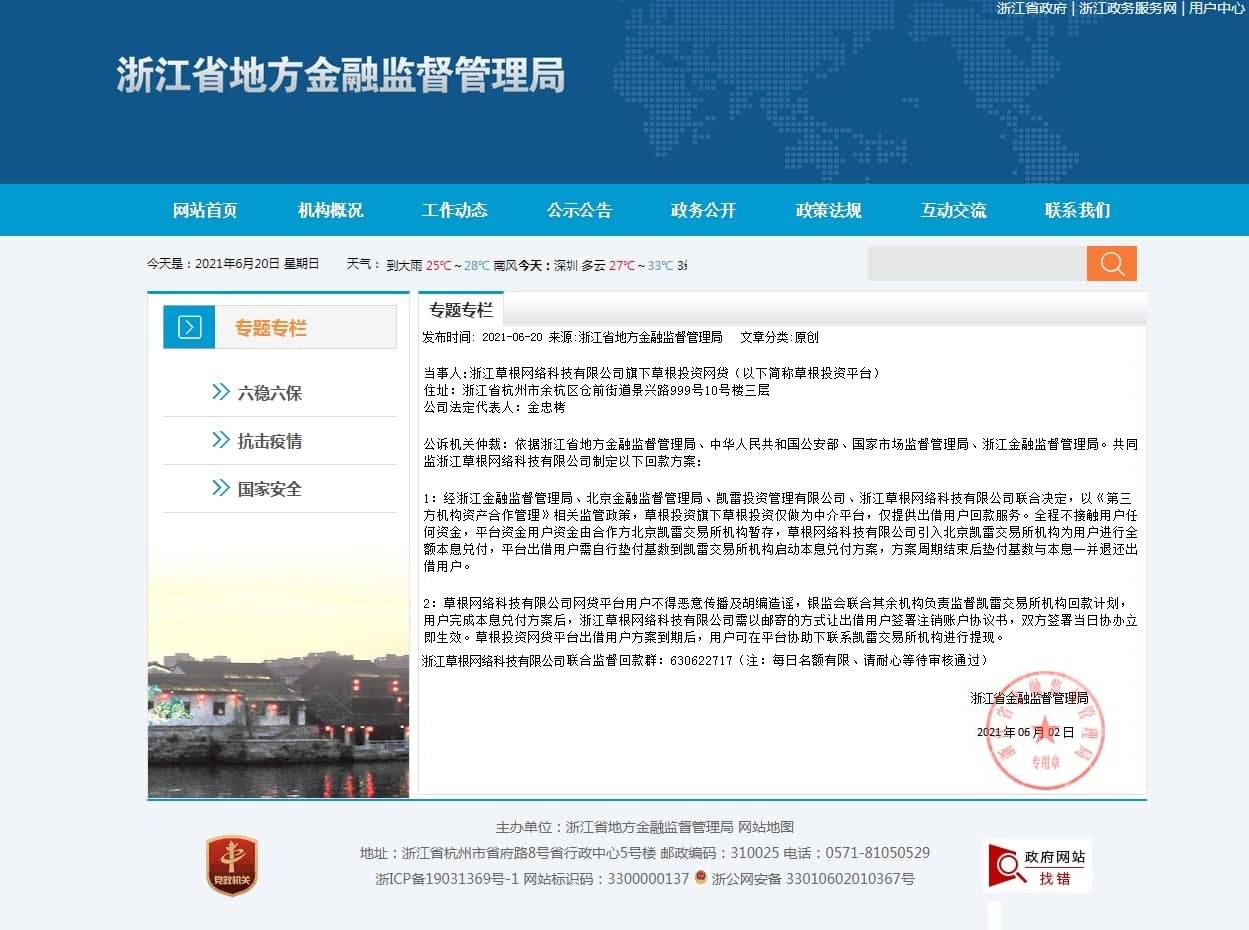Go to 工作动态 in the navigation bar
1249x930 pixels.
(x=454, y=210)
